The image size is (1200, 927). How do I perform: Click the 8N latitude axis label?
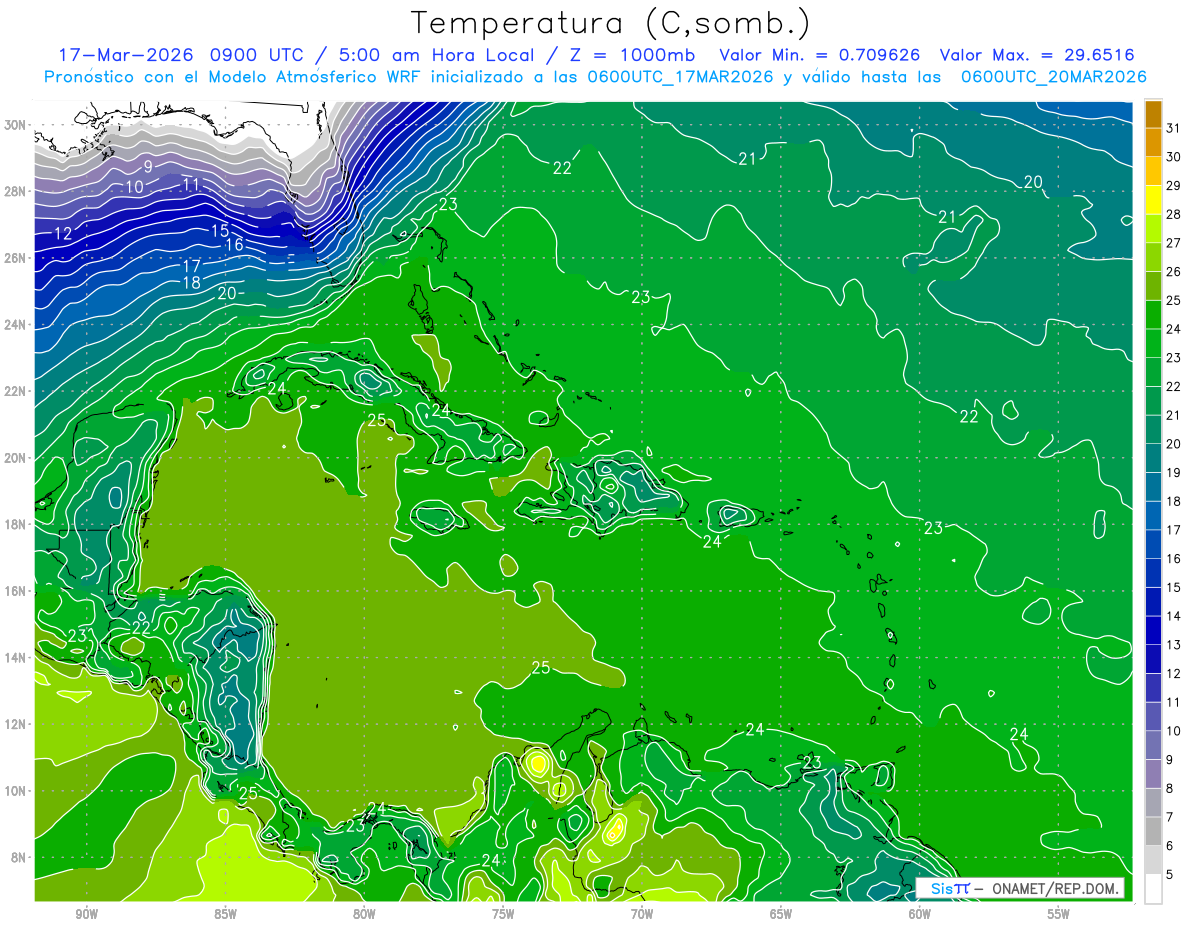pos(20,857)
